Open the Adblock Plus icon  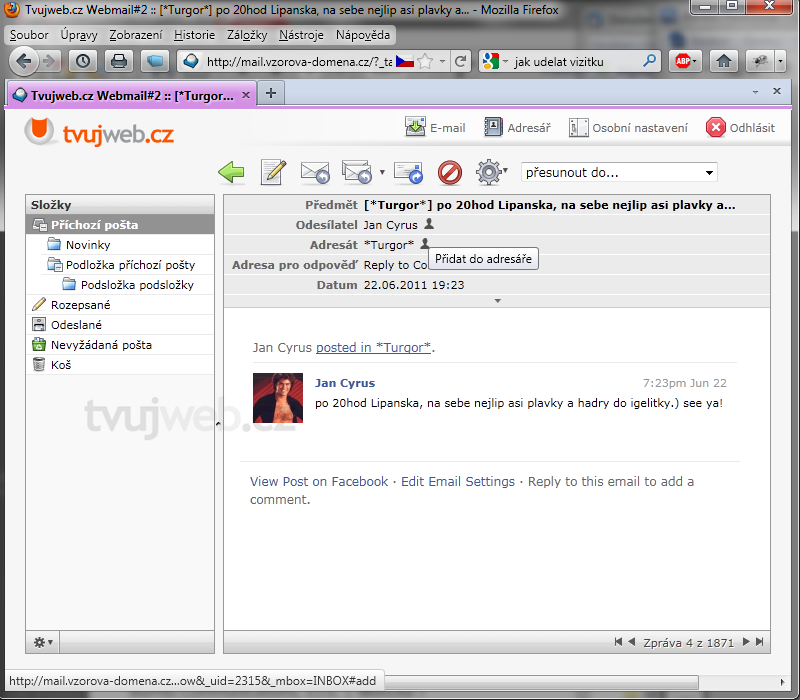click(x=684, y=61)
